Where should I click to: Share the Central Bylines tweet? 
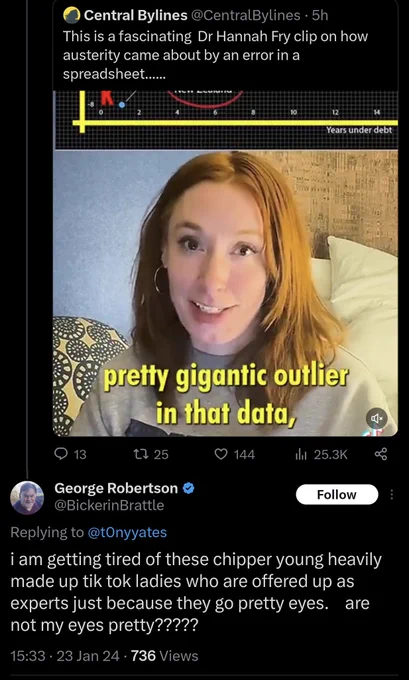tap(380, 454)
